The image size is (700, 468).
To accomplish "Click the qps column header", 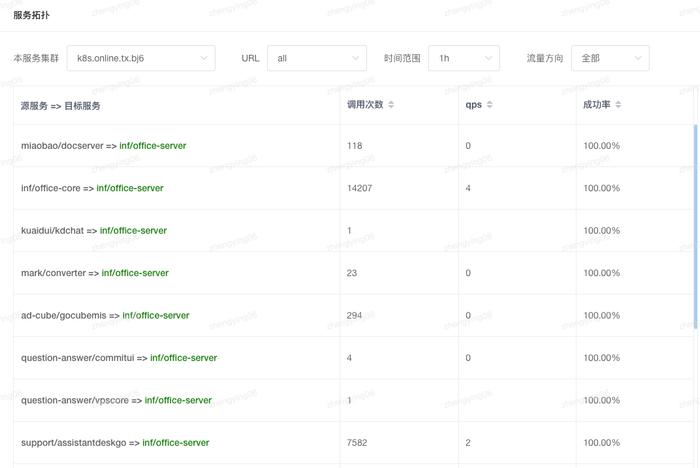I will click(473, 104).
